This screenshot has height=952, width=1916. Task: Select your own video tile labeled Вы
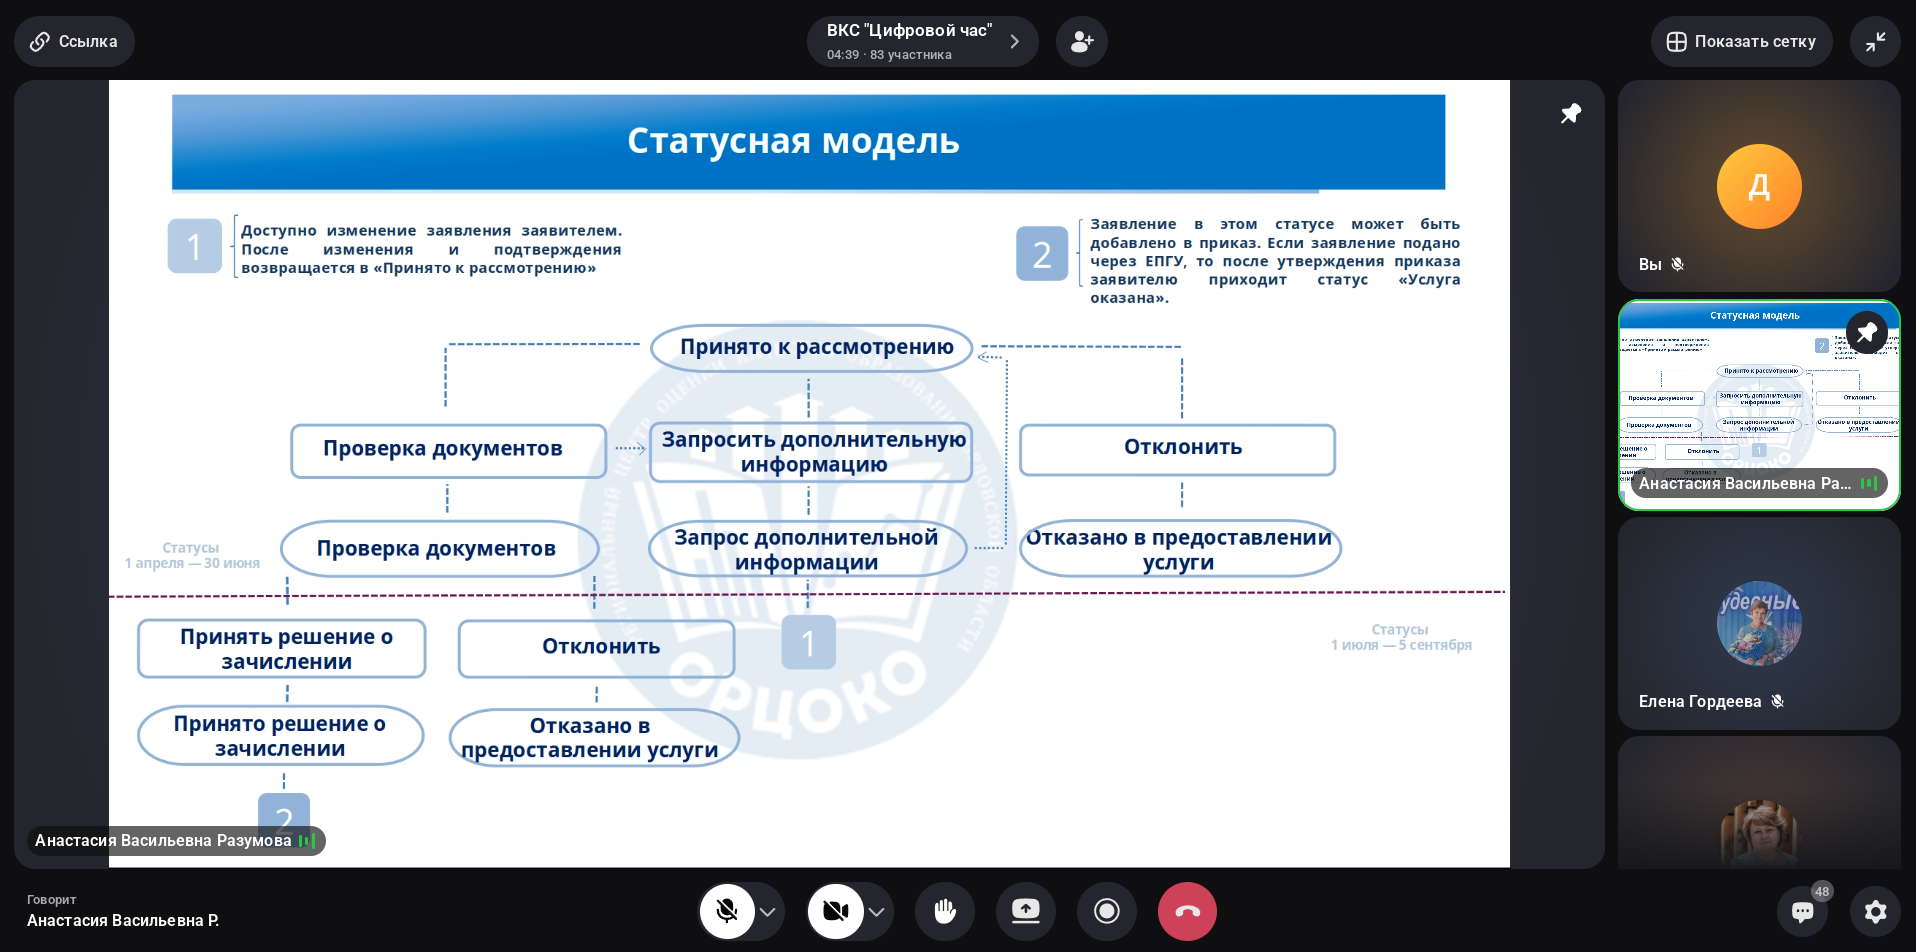[1758, 186]
